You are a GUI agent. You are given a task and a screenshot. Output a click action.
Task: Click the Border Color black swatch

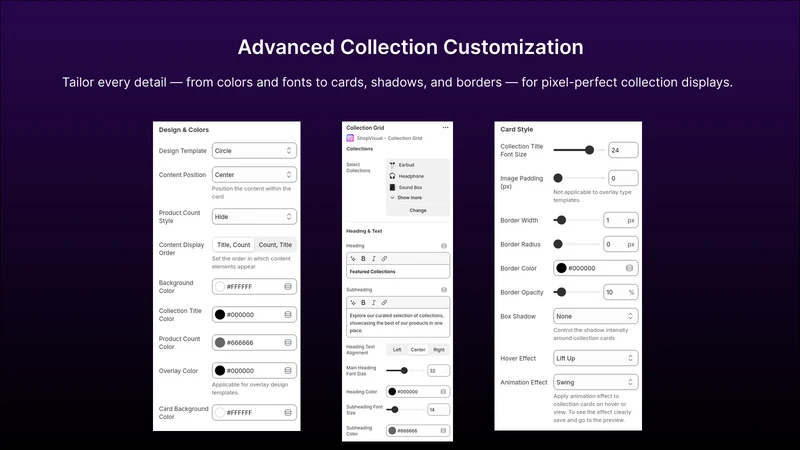561,268
